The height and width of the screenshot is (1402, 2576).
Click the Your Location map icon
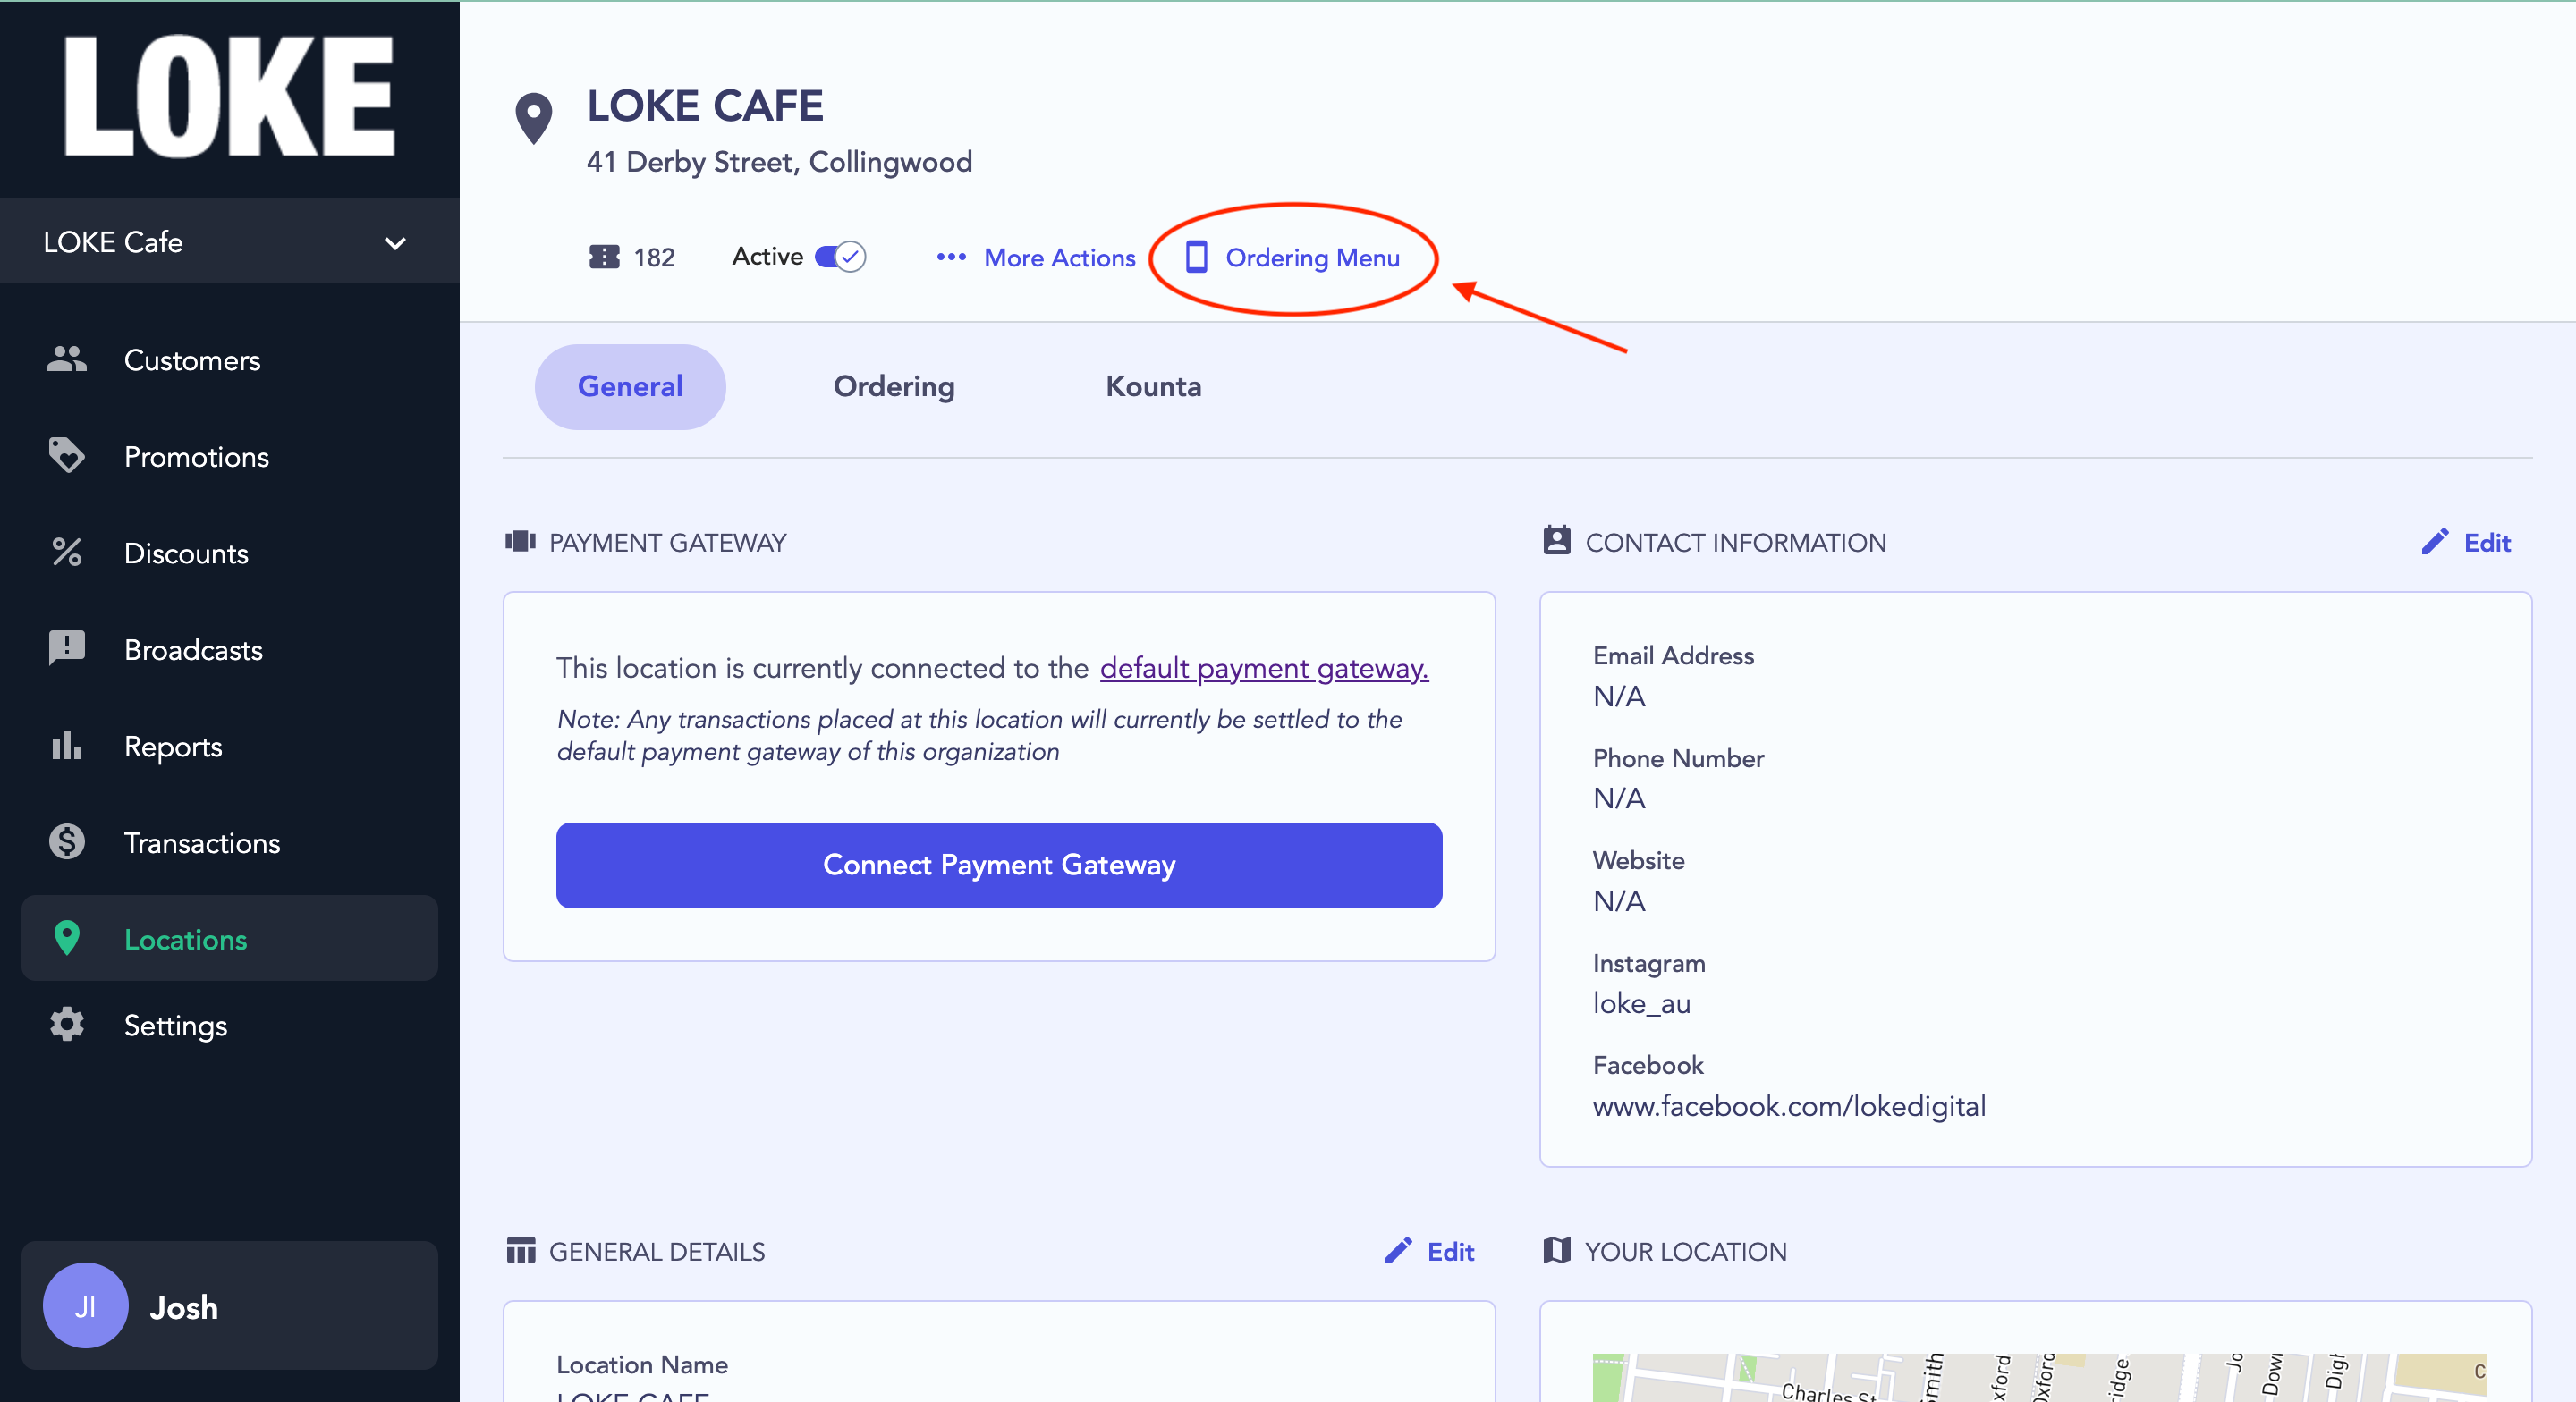pos(1557,1250)
